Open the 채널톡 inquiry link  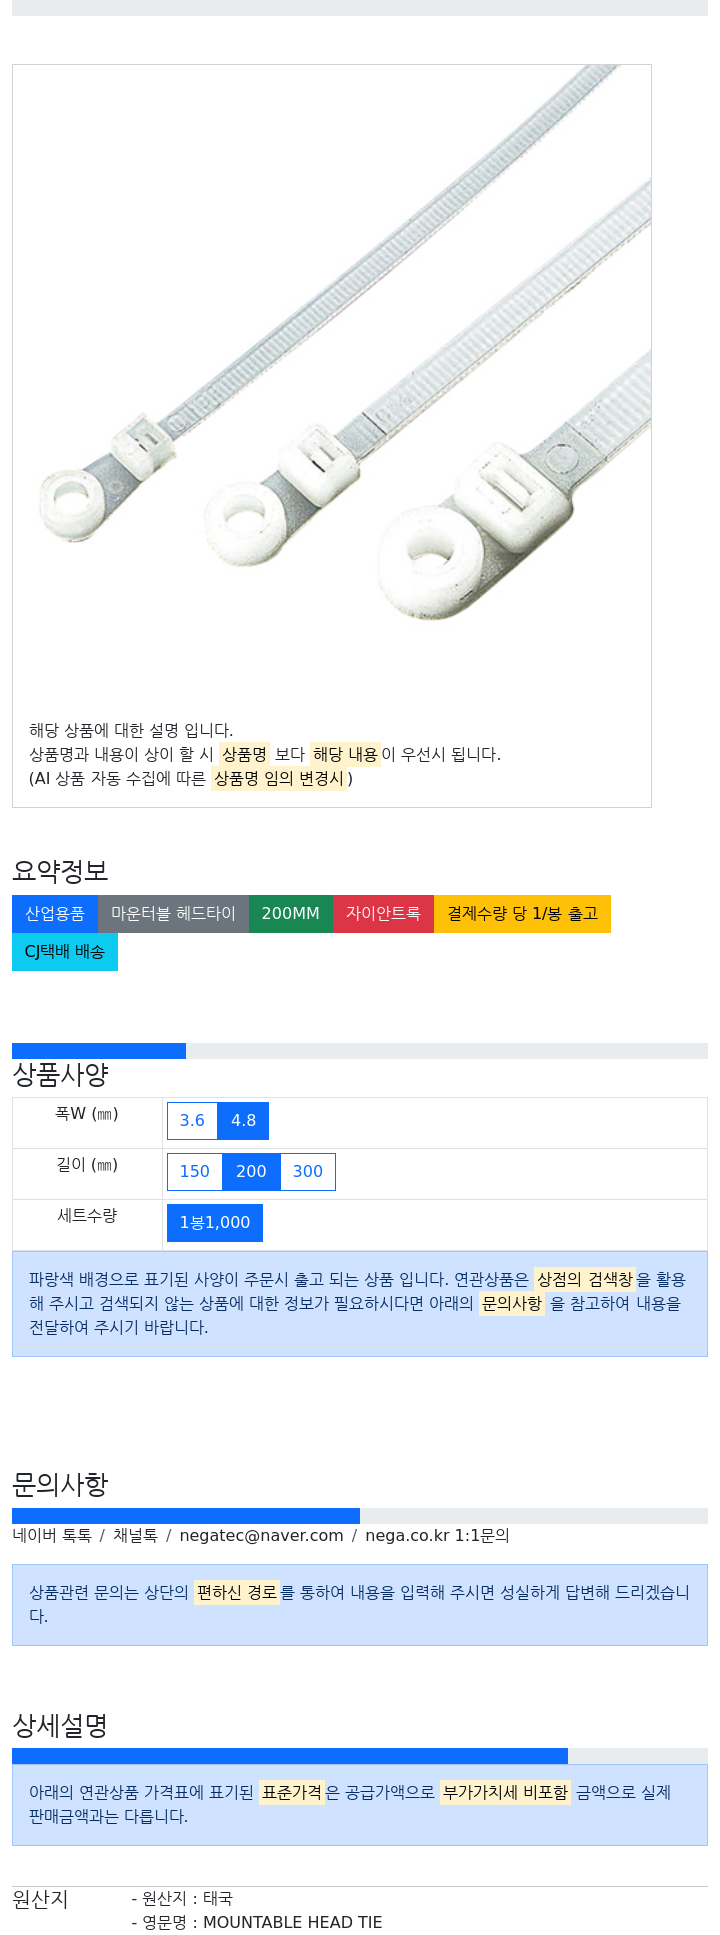pos(135,1535)
